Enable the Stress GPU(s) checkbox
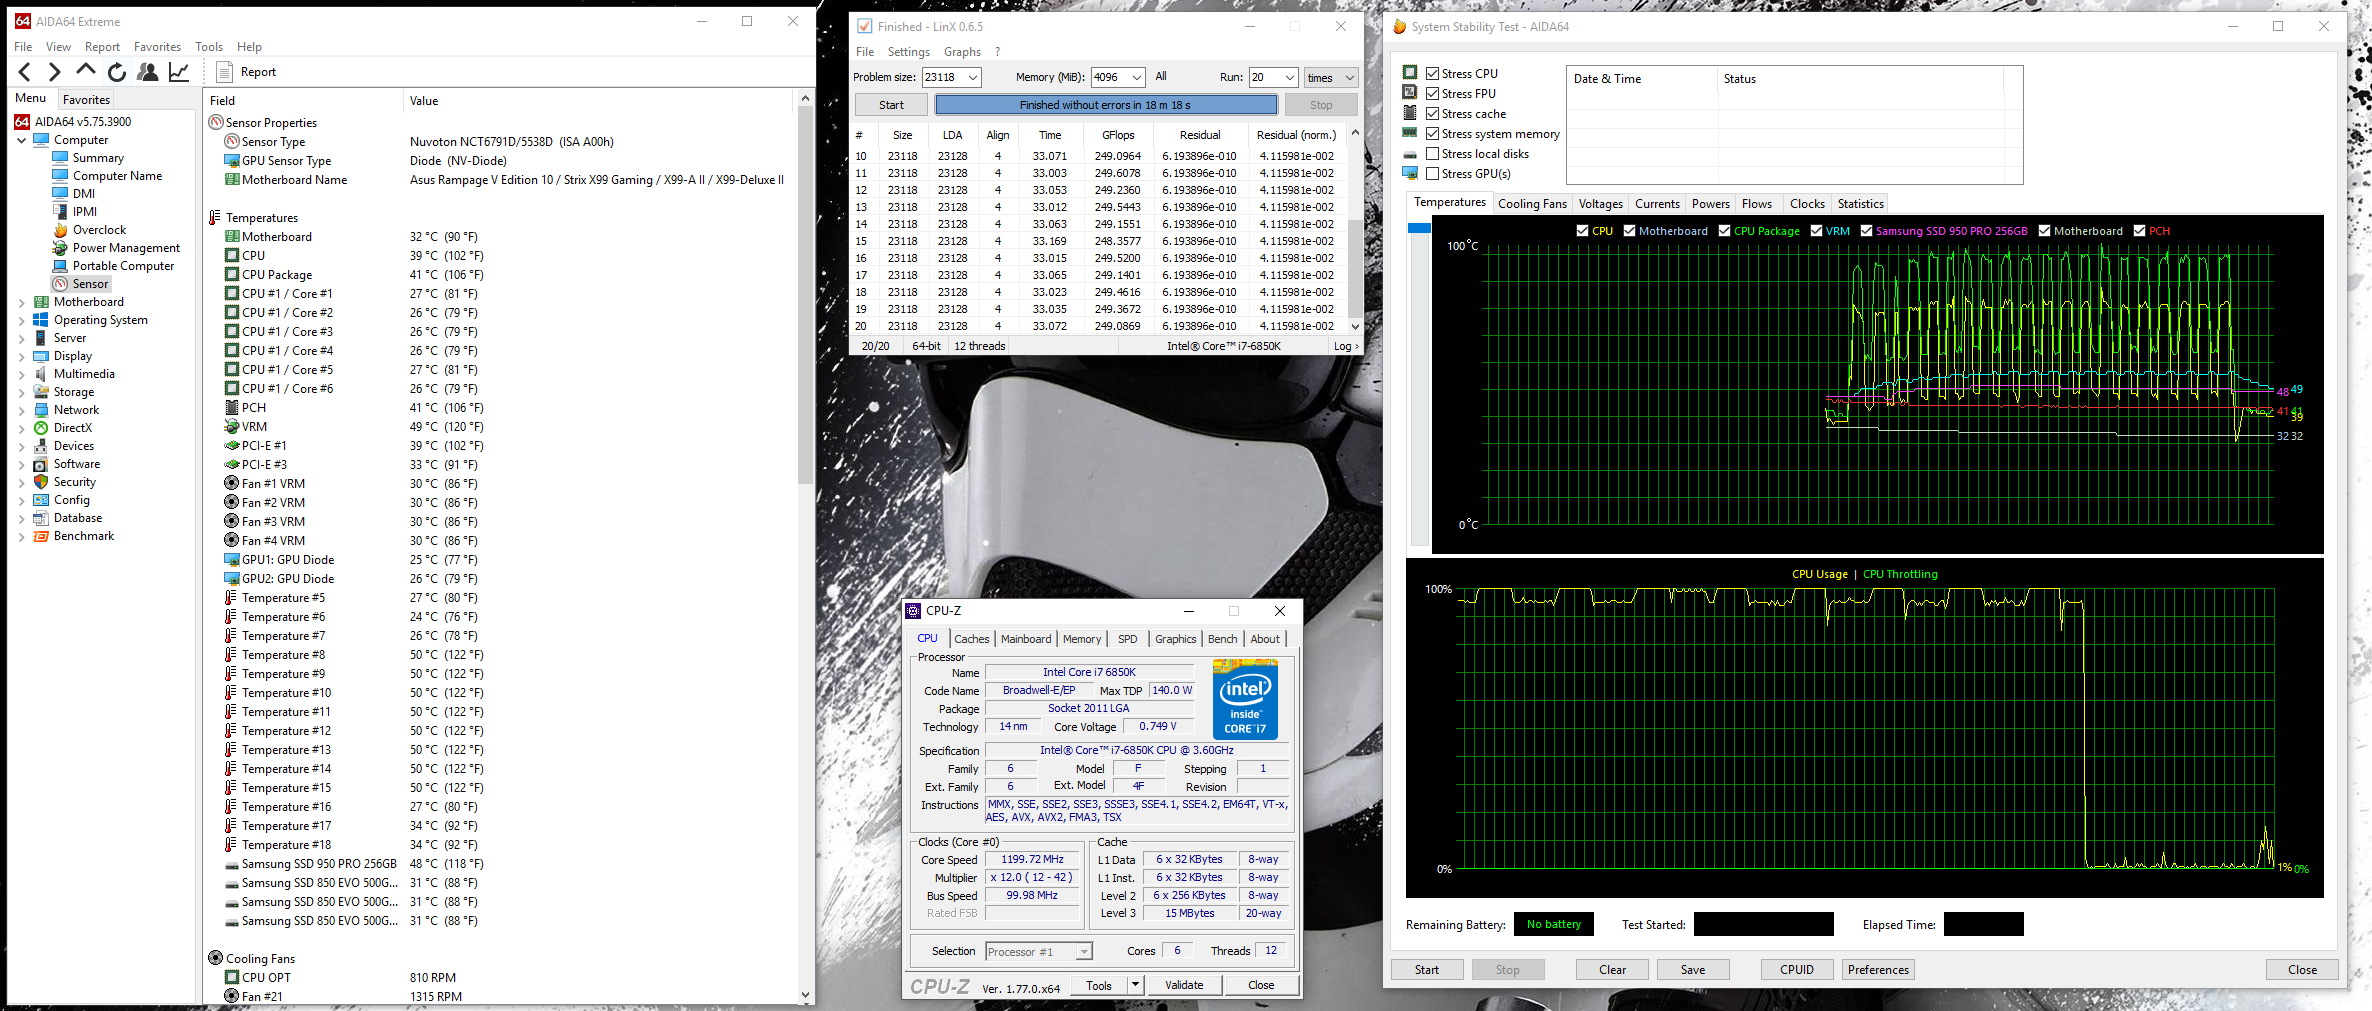 click(1432, 174)
